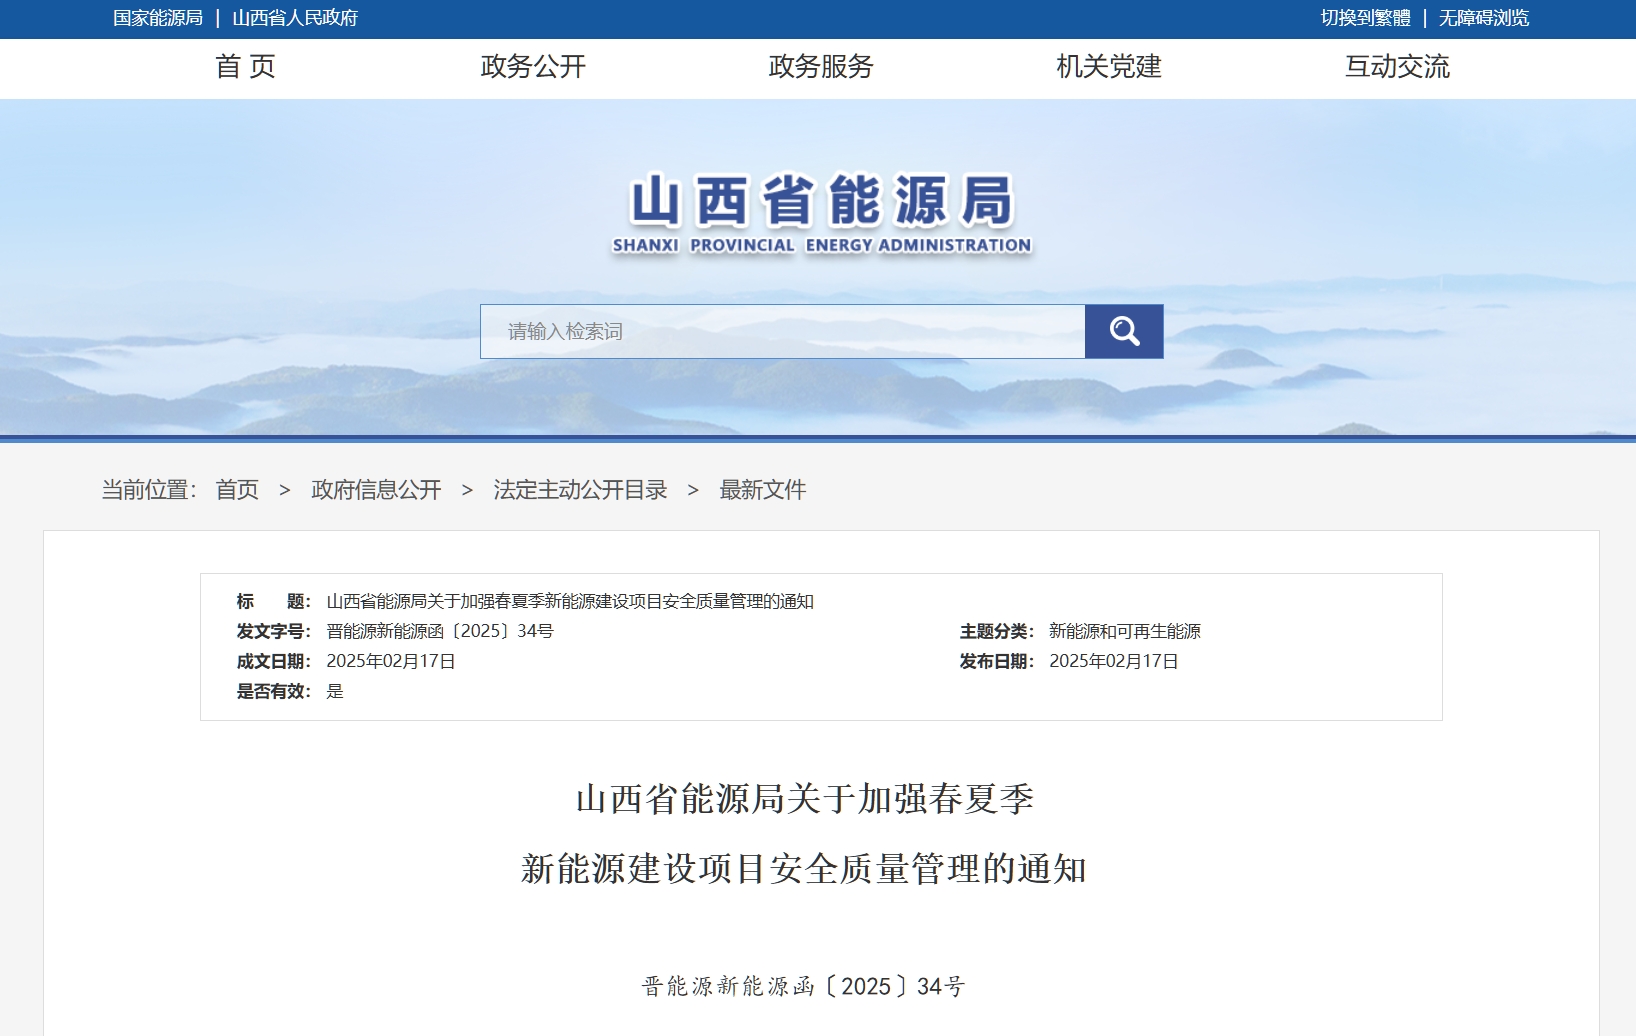Image resolution: width=1636 pixels, height=1036 pixels.
Task: Open 法定主动公开目录 breadcrumb link
Action: pos(580,490)
